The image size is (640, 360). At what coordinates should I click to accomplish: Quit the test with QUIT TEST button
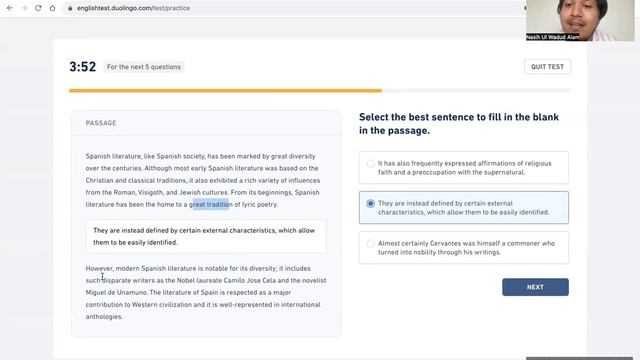(547, 67)
